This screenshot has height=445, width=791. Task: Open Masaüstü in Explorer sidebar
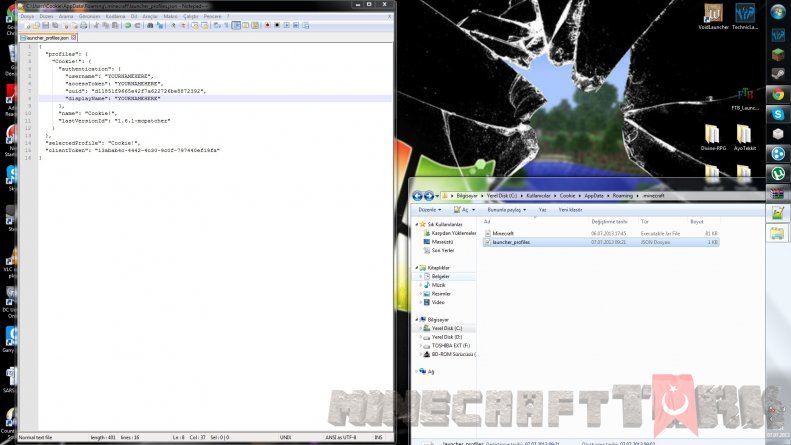[x=442, y=242]
